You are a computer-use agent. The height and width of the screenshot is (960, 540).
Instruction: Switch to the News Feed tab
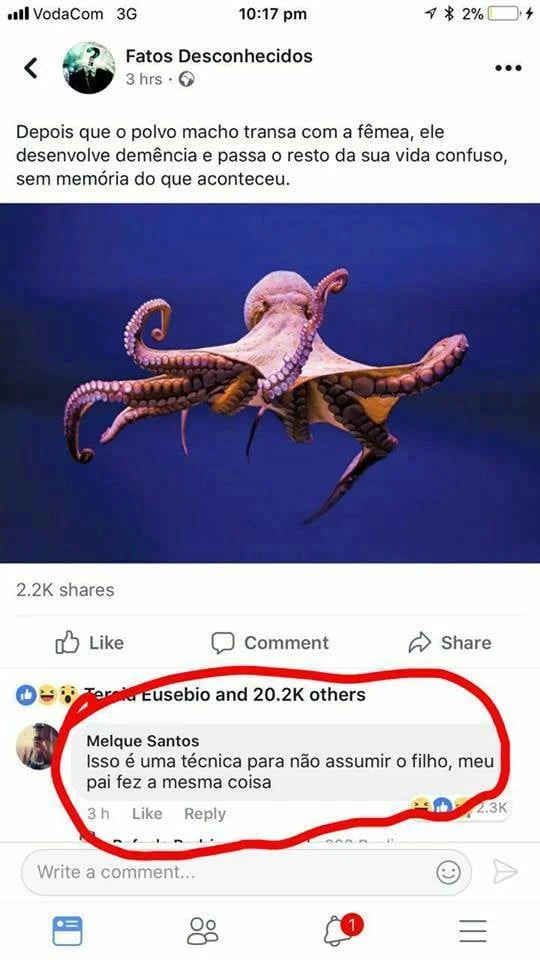coord(67,931)
